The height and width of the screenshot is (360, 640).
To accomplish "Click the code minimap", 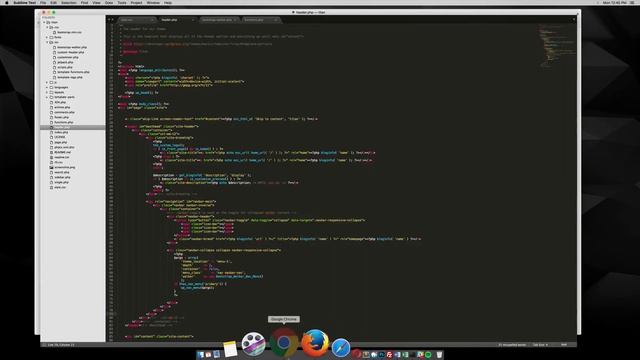I will coord(557,46).
